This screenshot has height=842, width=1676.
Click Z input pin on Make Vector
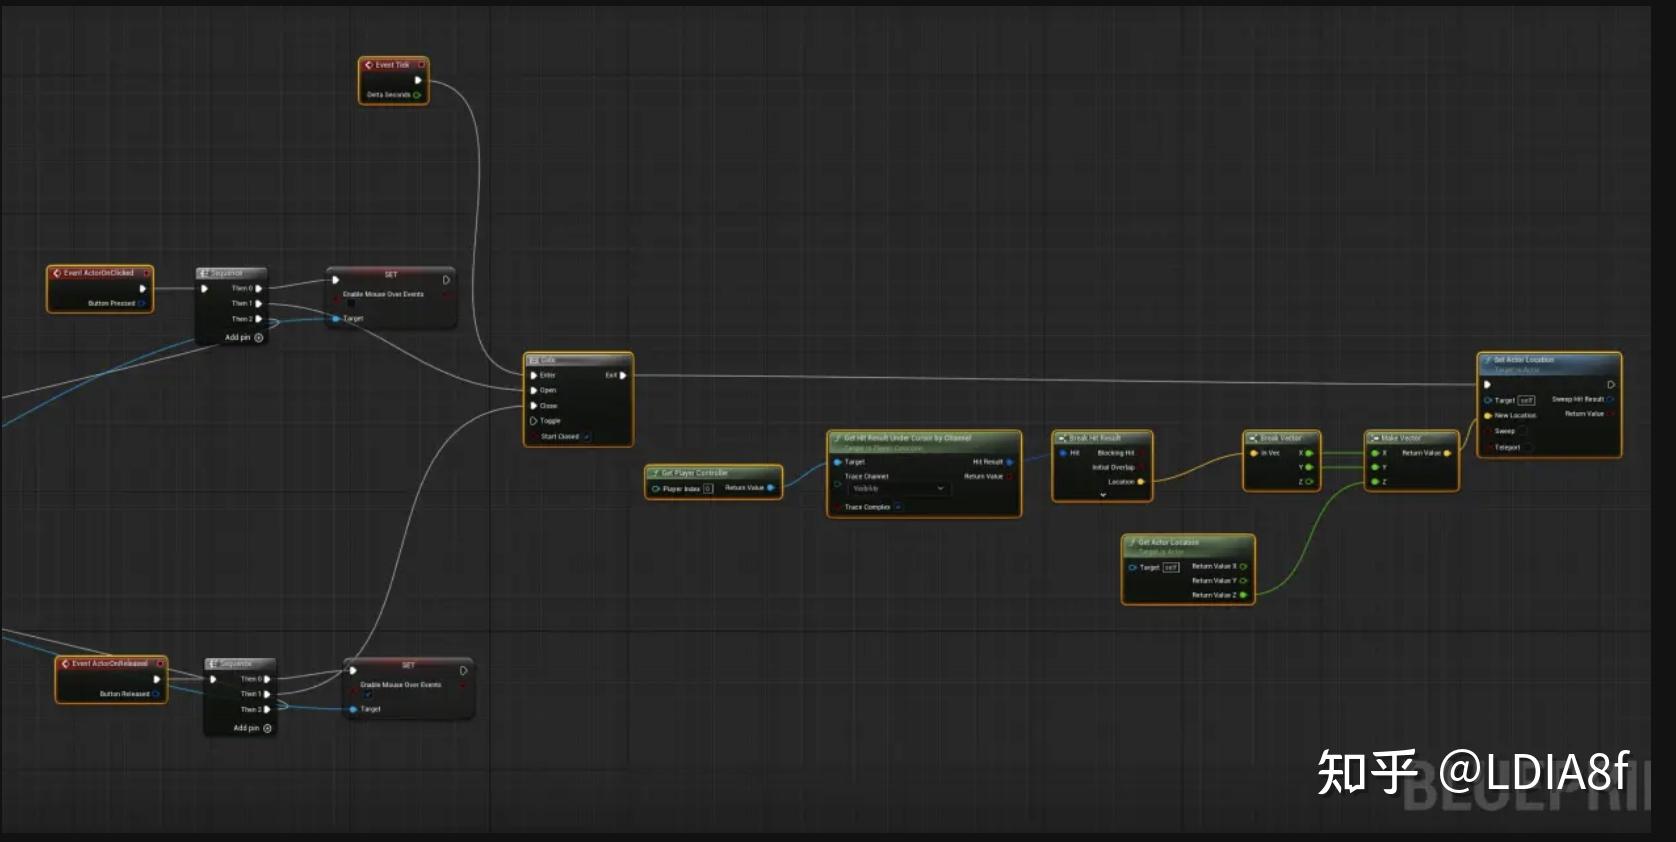click(1375, 482)
